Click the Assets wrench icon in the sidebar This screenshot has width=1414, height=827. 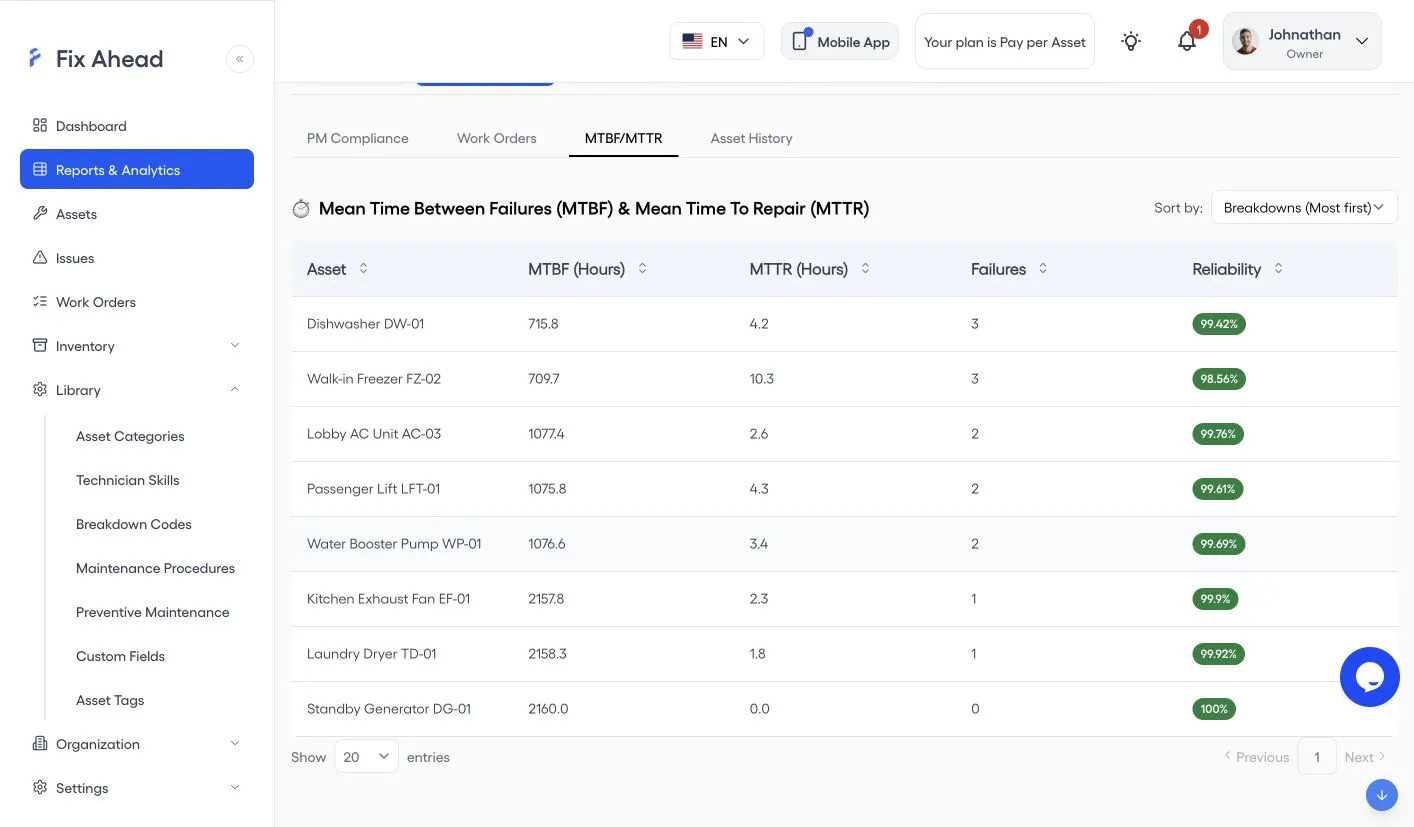click(x=40, y=214)
